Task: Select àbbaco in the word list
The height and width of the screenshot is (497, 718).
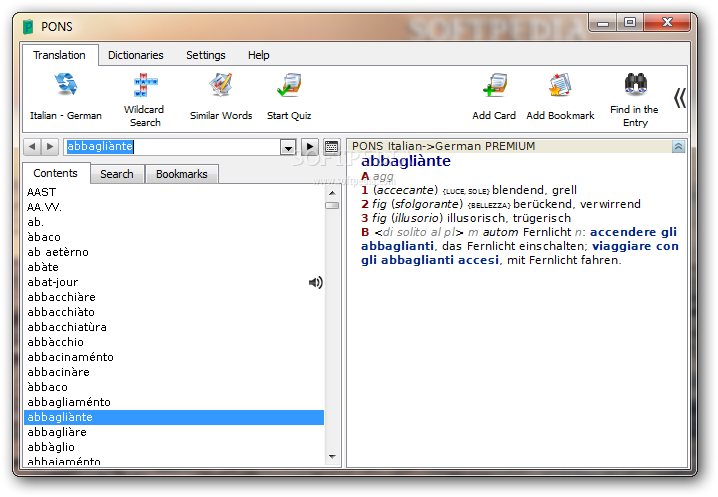Action: click(x=174, y=387)
